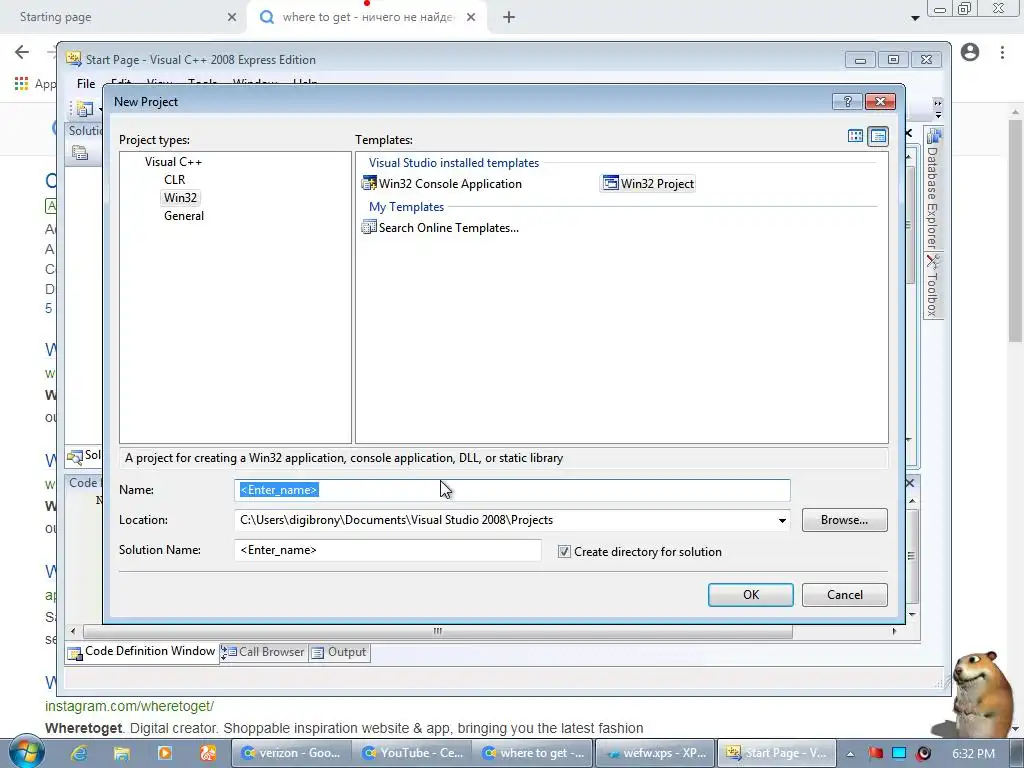Click the horizontal scrollbar in Visual C++
The height and width of the screenshot is (768, 1024).
click(x=438, y=631)
